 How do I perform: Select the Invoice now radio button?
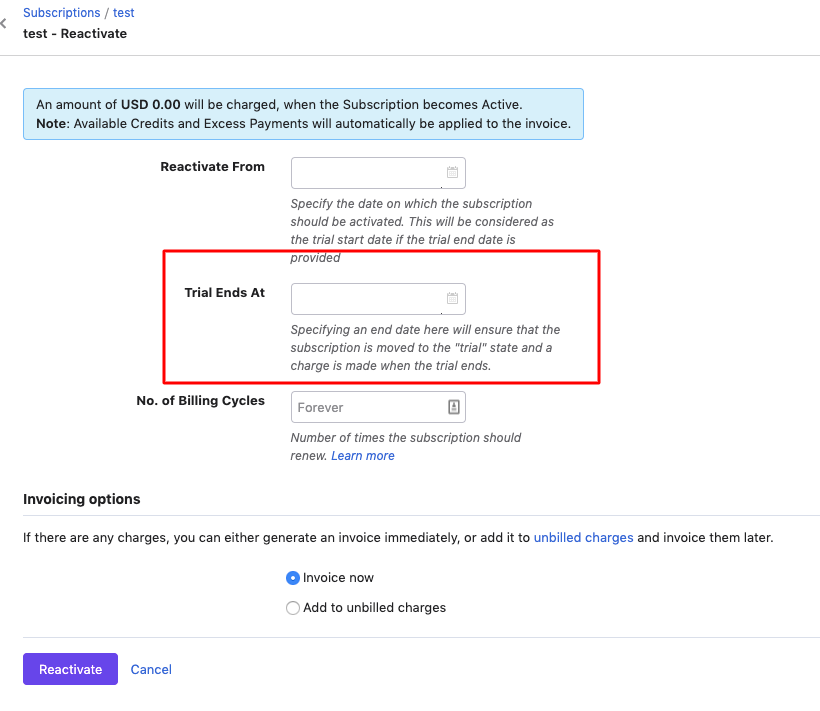point(293,578)
